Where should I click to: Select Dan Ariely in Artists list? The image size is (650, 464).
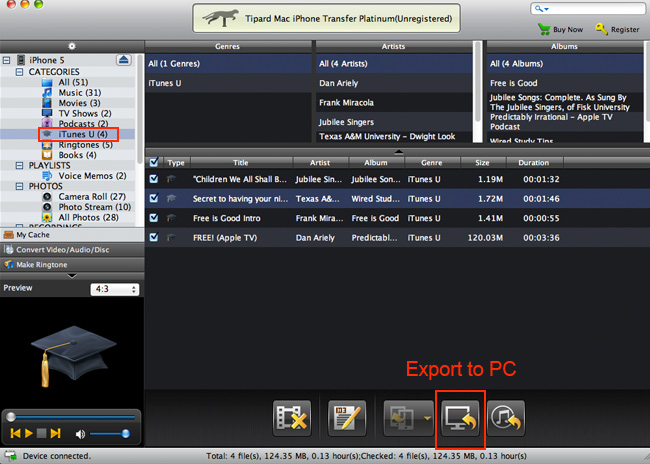[x=394, y=83]
